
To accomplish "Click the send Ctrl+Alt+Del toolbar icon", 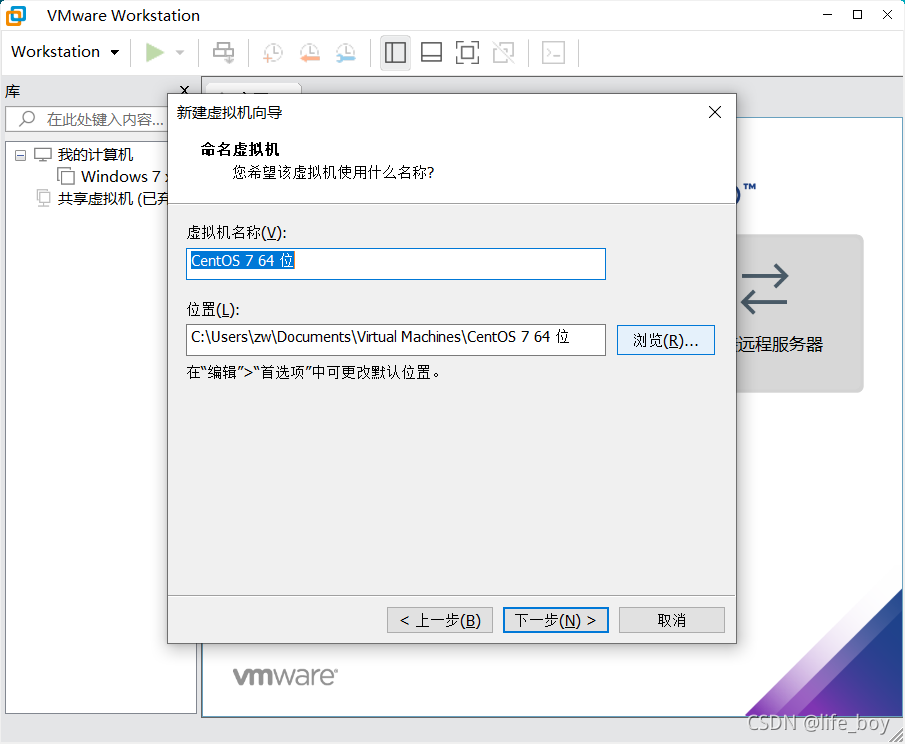I will [x=223, y=53].
